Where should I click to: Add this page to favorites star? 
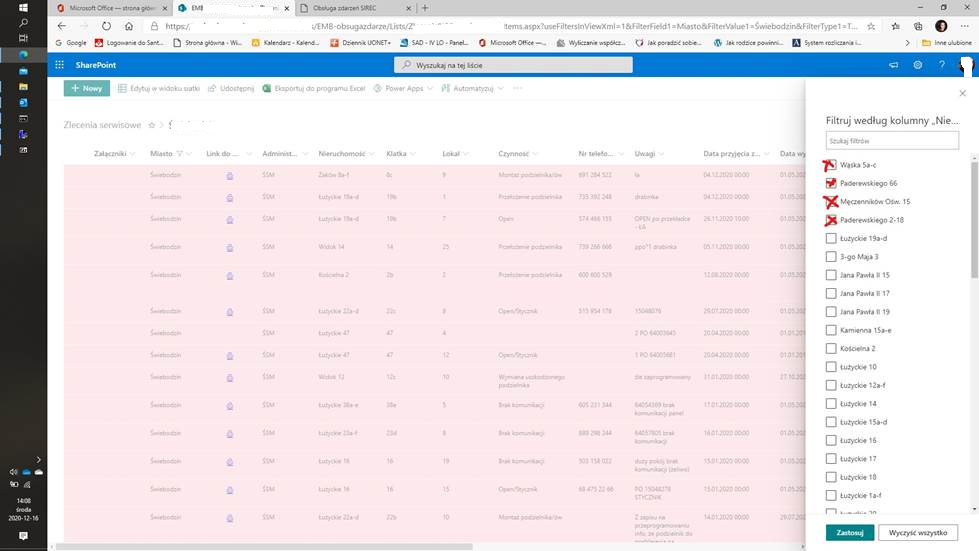(871, 26)
